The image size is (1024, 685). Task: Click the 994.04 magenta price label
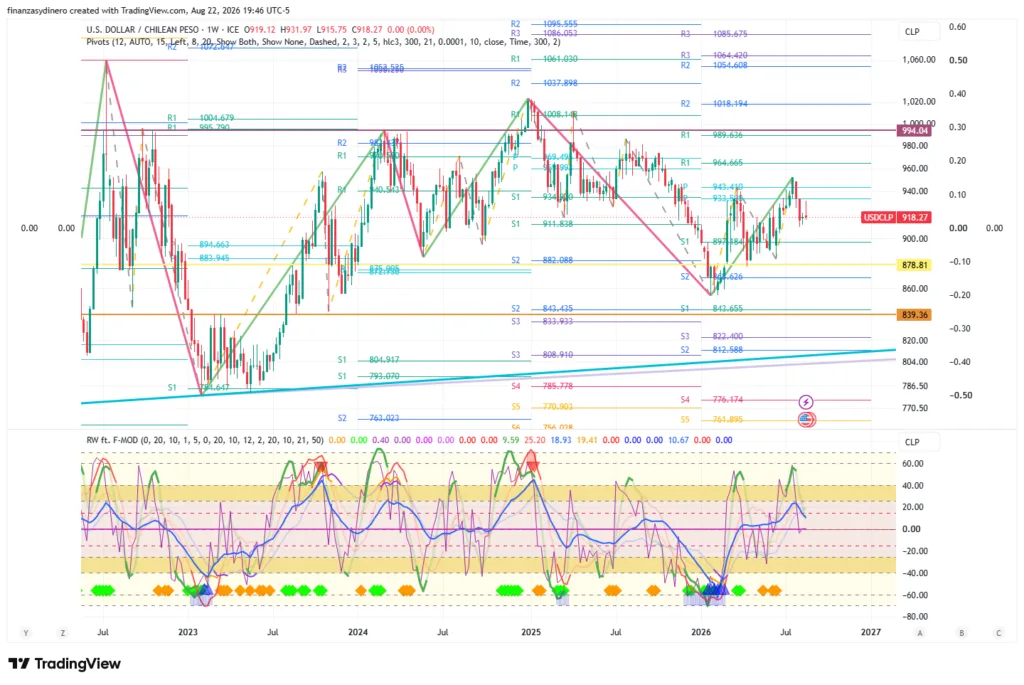[x=914, y=131]
